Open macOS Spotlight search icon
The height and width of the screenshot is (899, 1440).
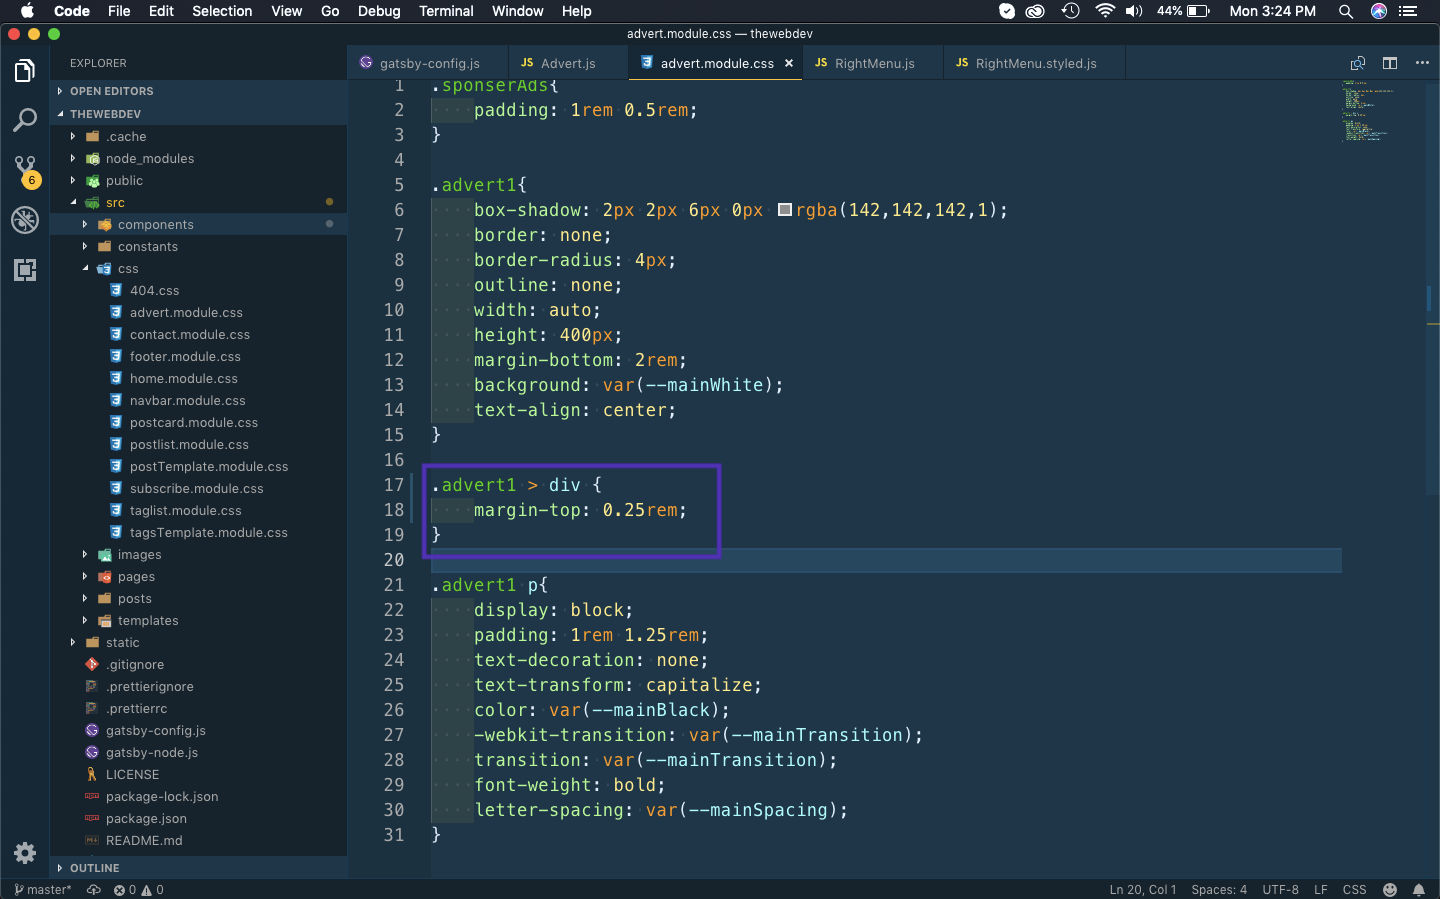tap(1346, 11)
